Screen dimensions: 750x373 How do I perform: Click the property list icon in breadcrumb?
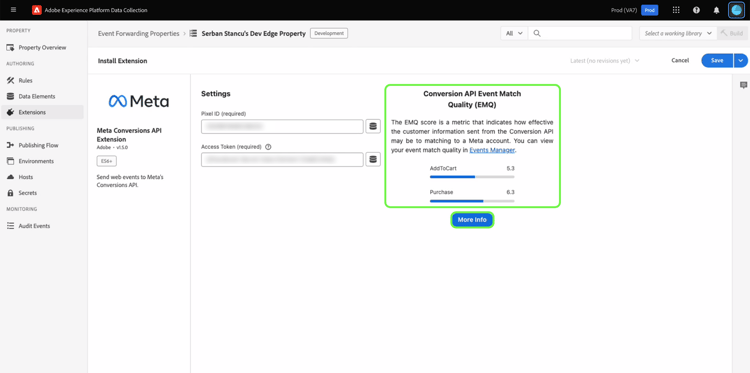(x=193, y=33)
